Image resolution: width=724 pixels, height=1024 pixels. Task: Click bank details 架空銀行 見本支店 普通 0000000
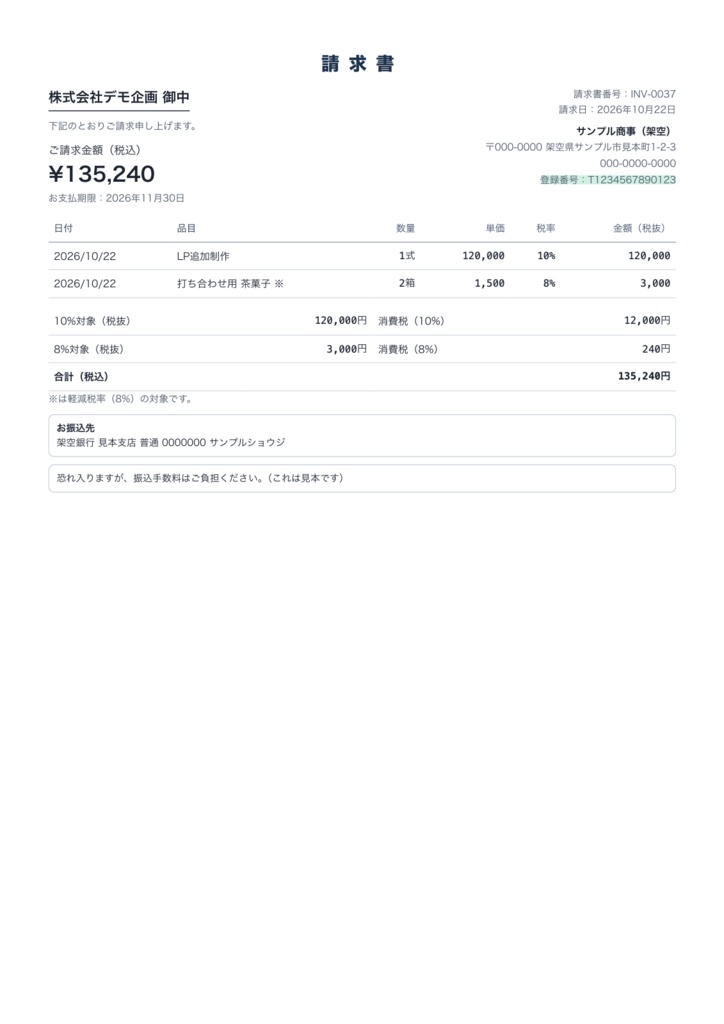tap(131, 442)
